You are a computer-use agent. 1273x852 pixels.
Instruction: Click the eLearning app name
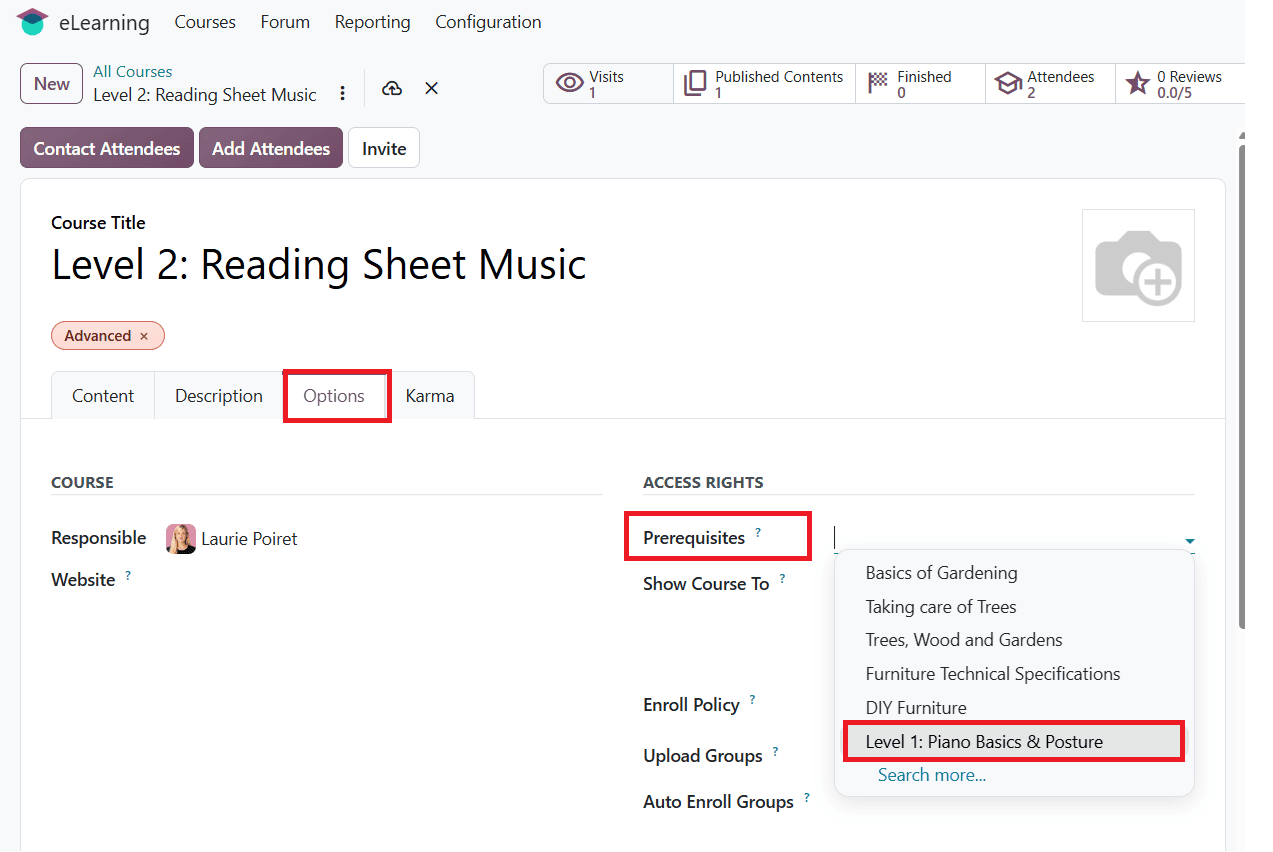(104, 22)
